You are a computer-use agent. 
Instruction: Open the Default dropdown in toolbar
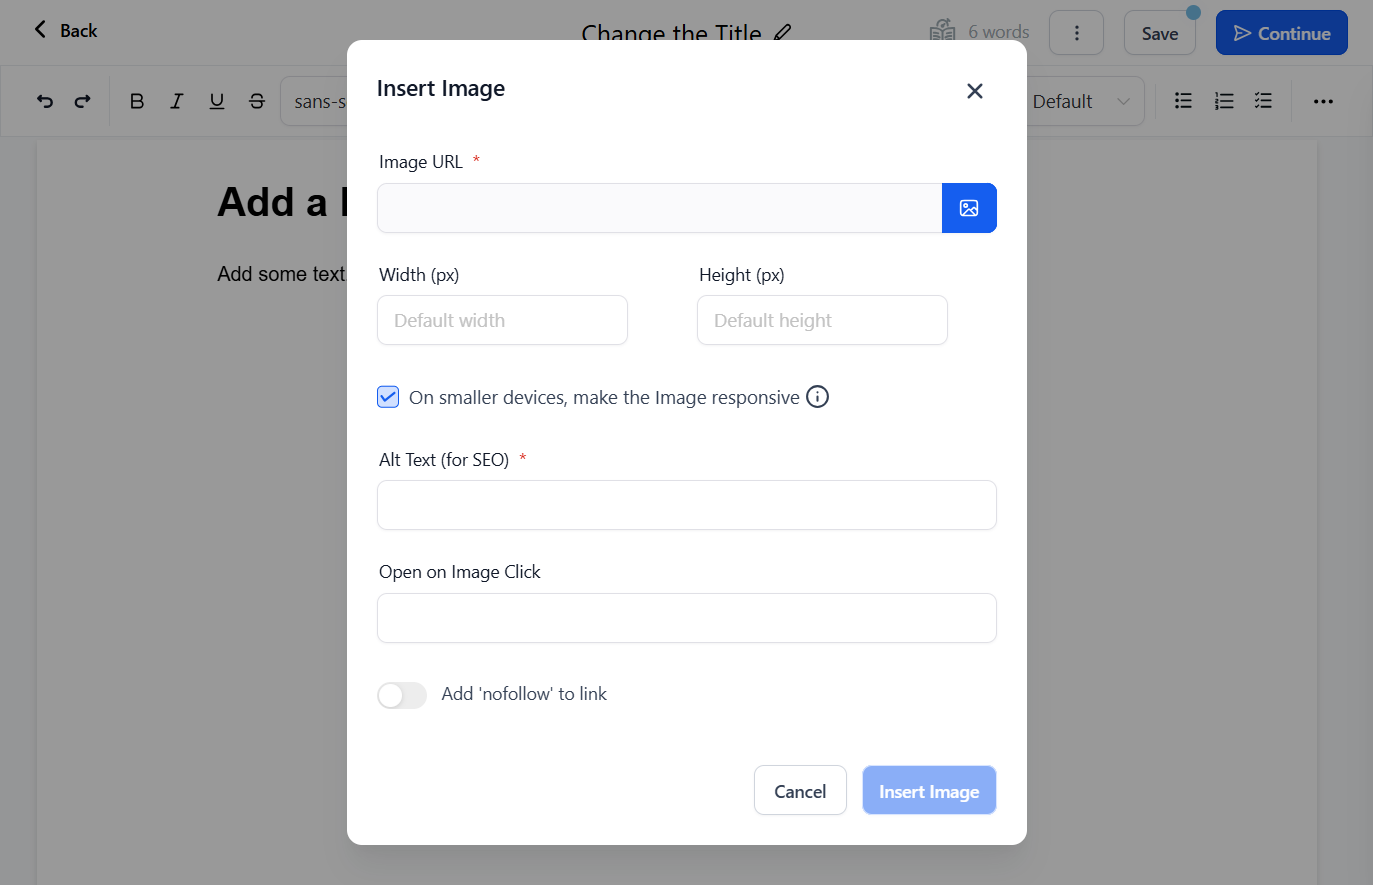coord(1082,101)
